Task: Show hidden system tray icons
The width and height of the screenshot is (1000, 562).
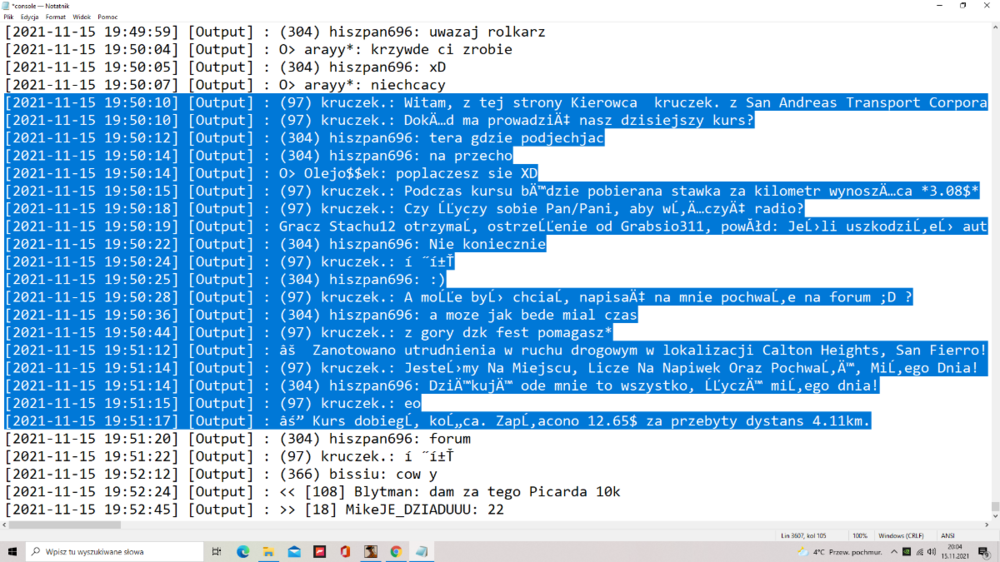Action: click(894, 552)
